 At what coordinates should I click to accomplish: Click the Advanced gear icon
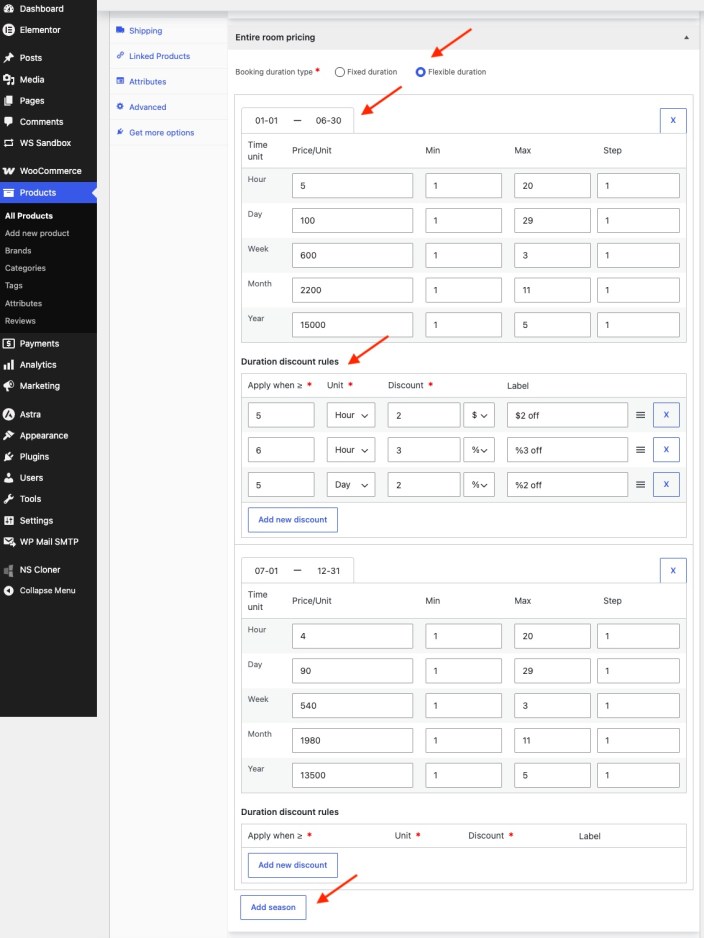tap(120, 106)
